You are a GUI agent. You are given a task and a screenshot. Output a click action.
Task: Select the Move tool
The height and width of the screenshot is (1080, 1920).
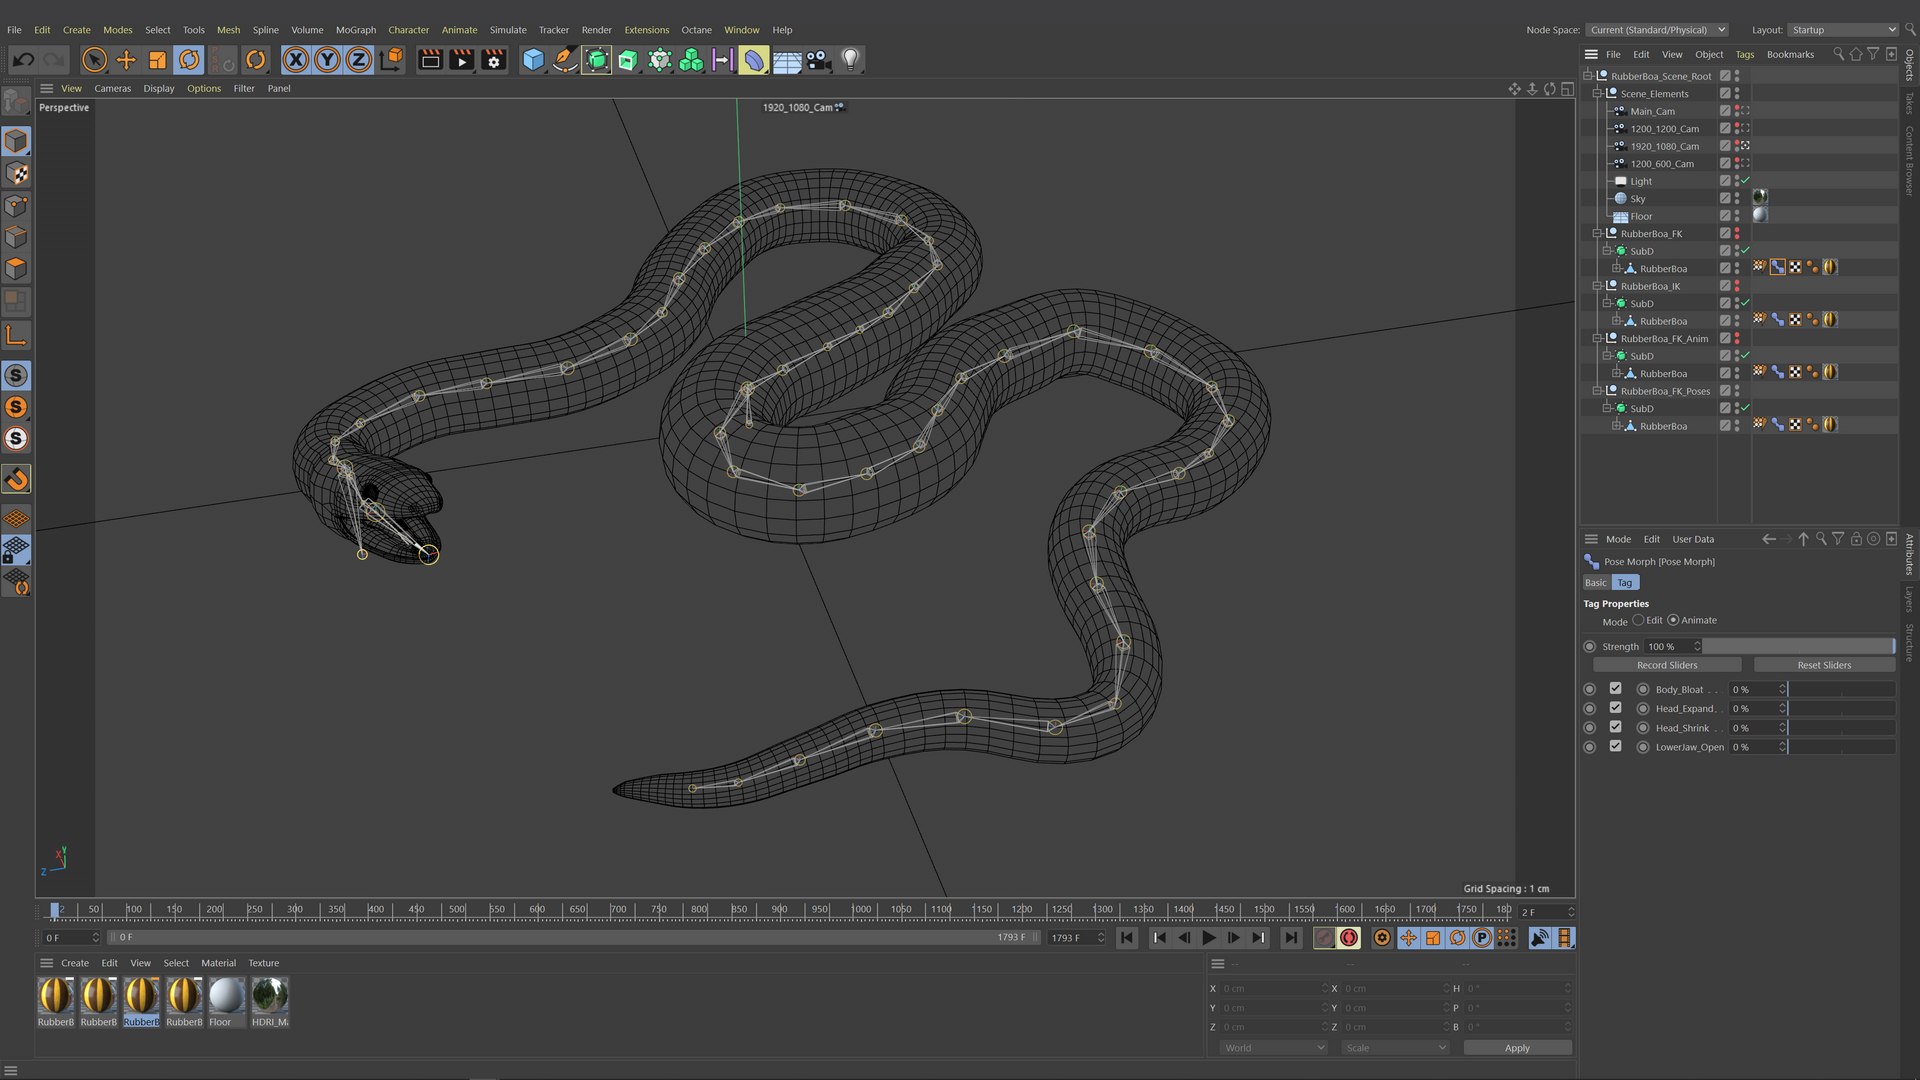click(126, 60)
